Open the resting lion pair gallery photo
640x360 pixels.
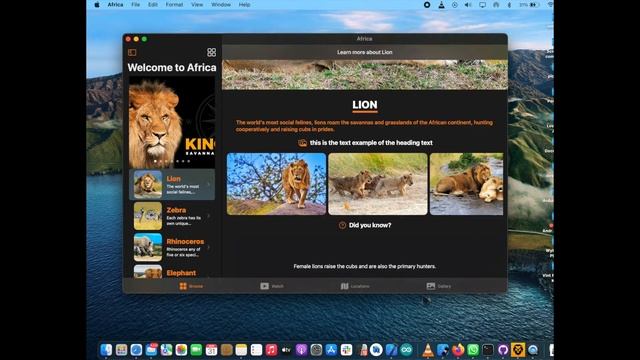pos(467,184)
